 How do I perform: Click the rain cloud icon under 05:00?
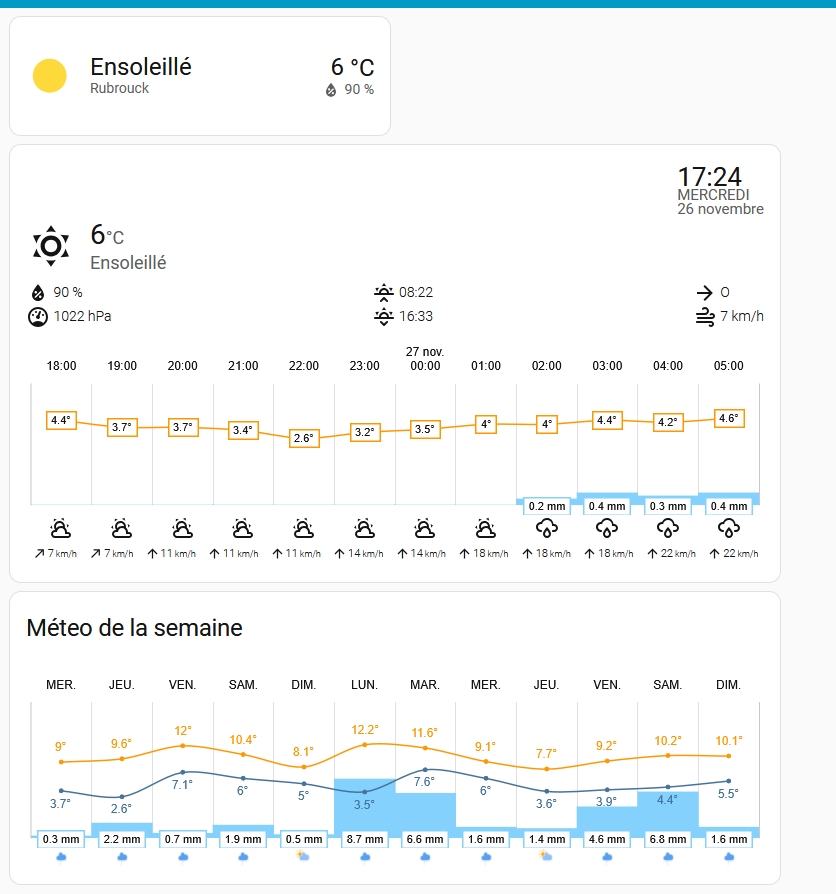coord(728,528)
